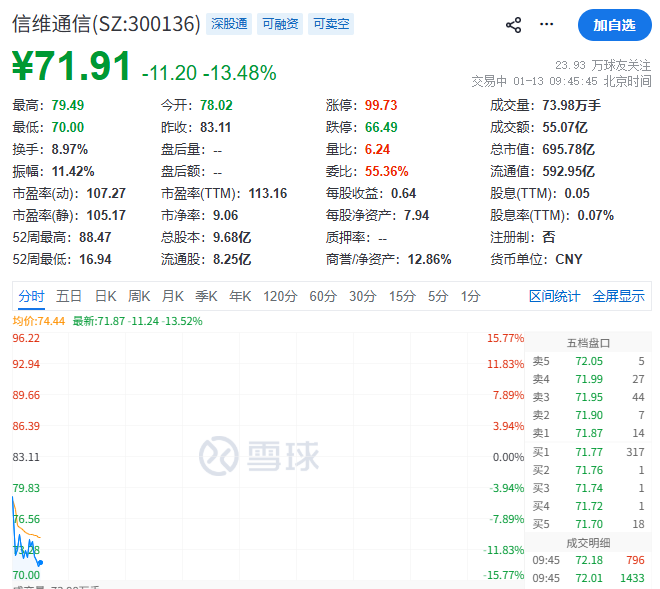Open the 30分 chart tab
The height and width of the screenshot is (589, 660).
tap(362, 296)
